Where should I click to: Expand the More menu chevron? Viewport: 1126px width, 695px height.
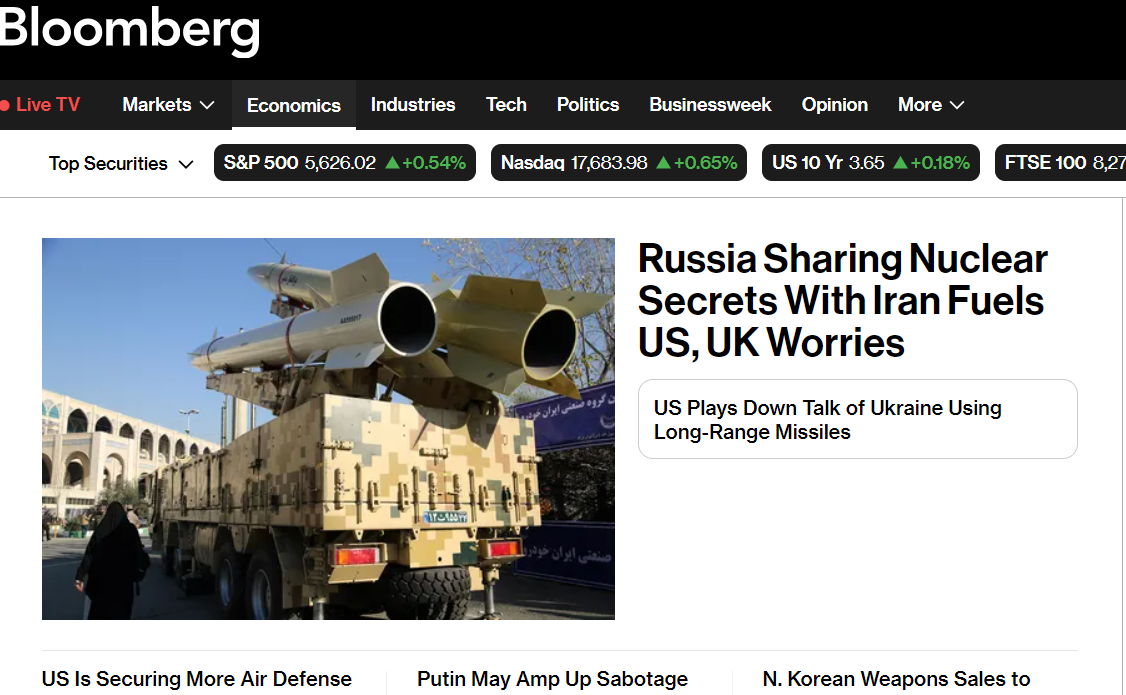pyautogui.click(x=956, y=105)
